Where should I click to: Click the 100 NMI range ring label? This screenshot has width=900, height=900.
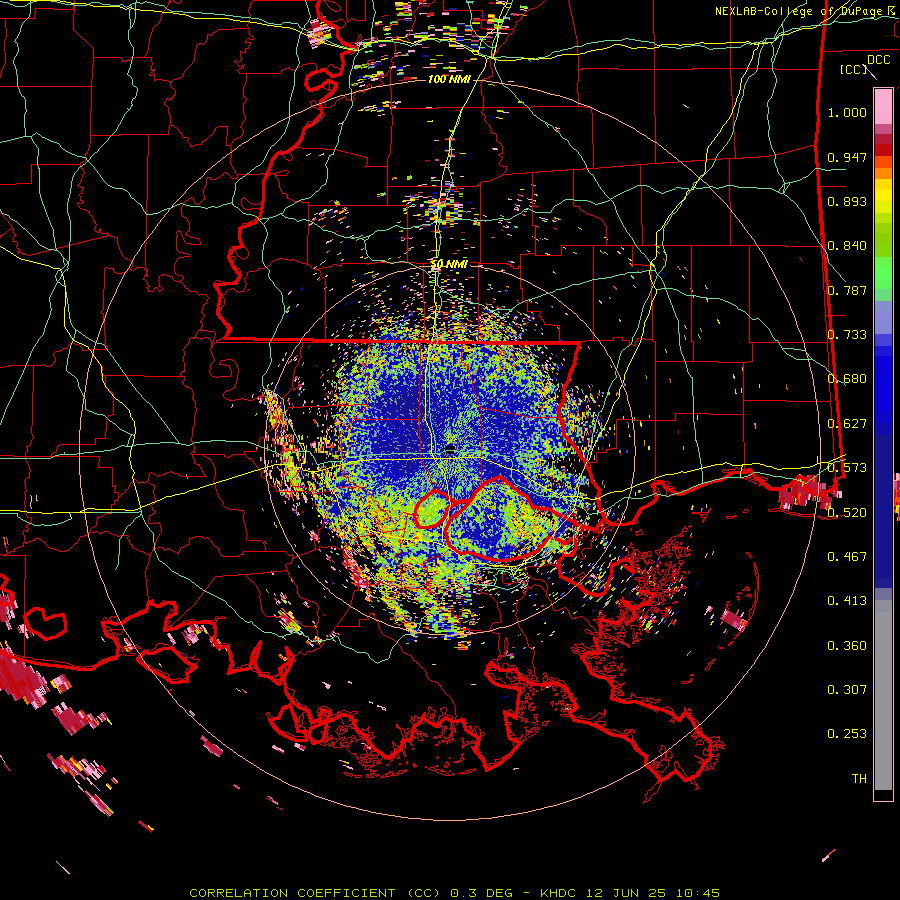point(449,79)
